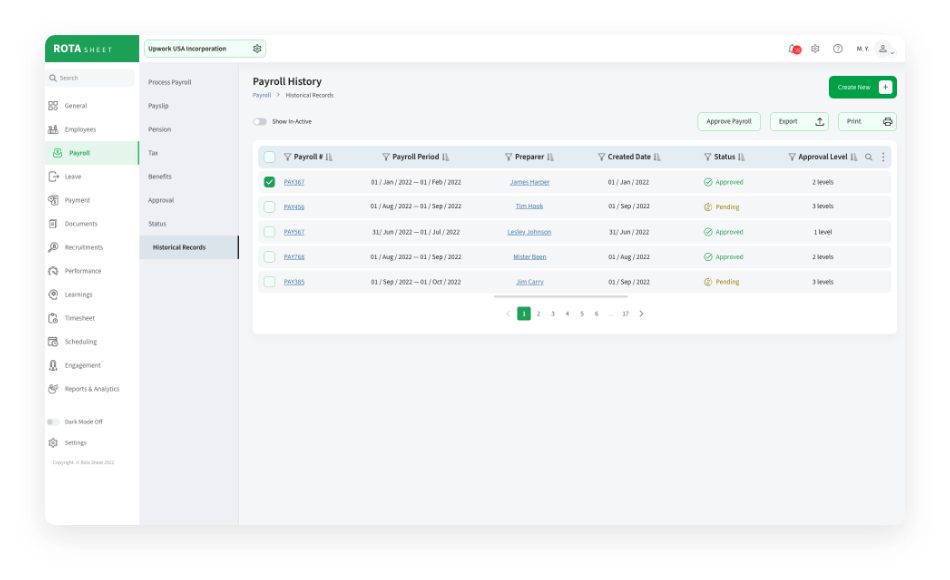Click the Reports & Analytics sidebar icon
This screenshot has width=950, height=580.
53,388
